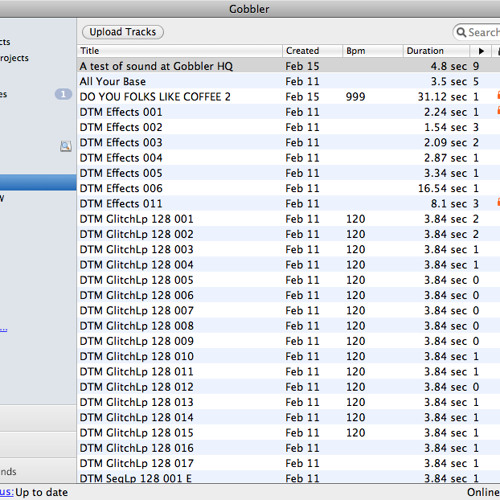Click the 4.8 sec duration value
Screen dimensions: 500x500
449,66
